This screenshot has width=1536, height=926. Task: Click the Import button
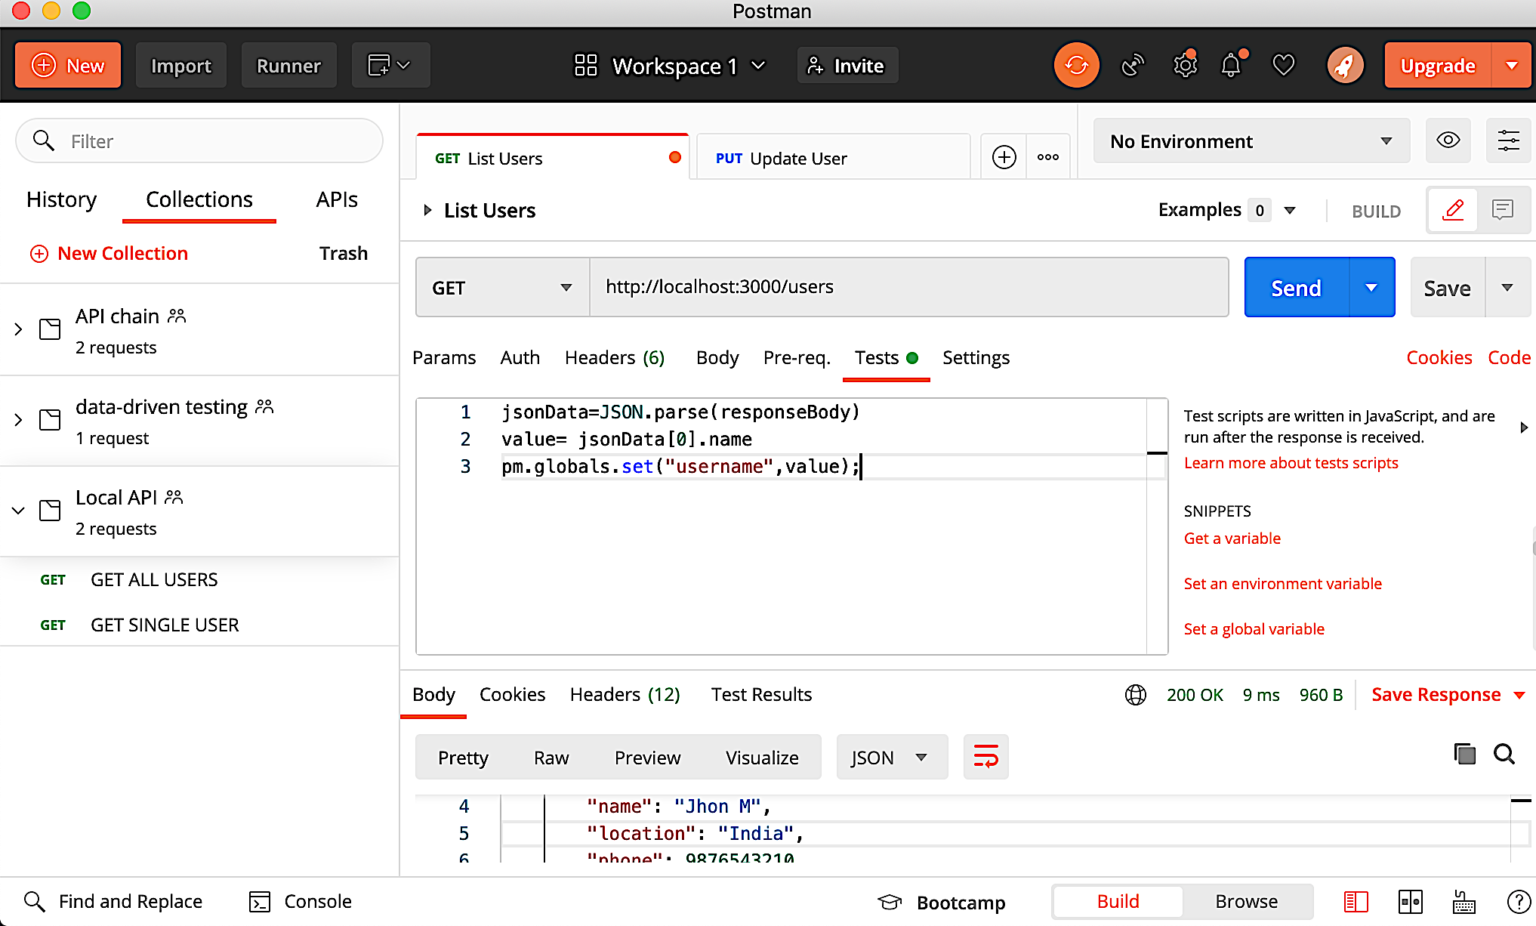coord(181,65)
